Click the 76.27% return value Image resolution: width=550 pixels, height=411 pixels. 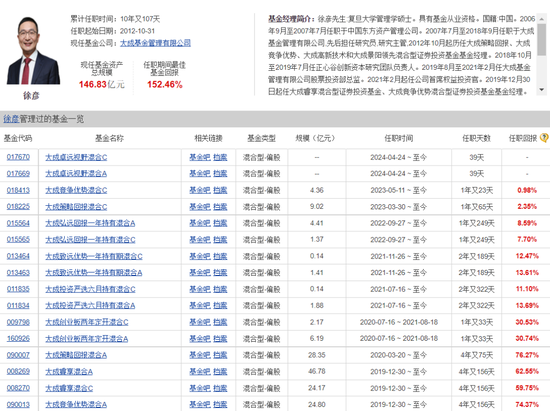point(527,355)
